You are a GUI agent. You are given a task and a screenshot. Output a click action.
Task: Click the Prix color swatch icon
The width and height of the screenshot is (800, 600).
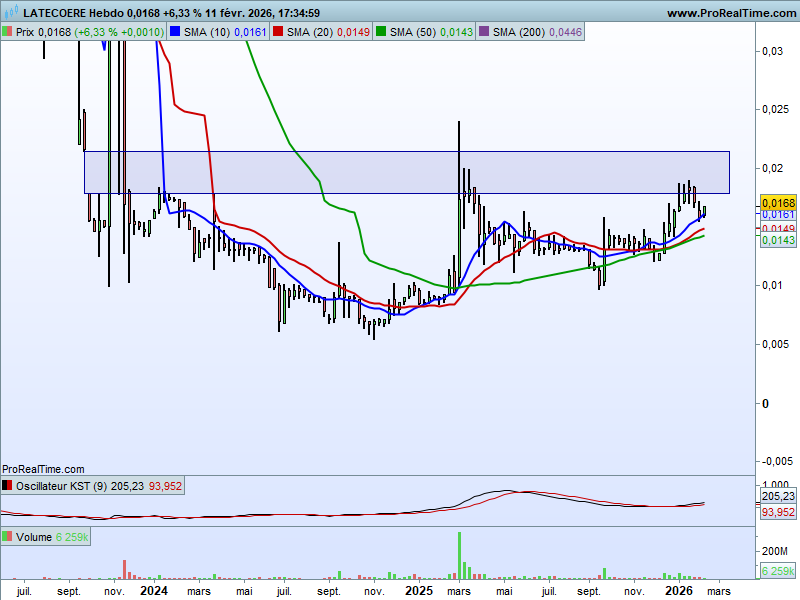pyautogui.click(x=7, y=32)
